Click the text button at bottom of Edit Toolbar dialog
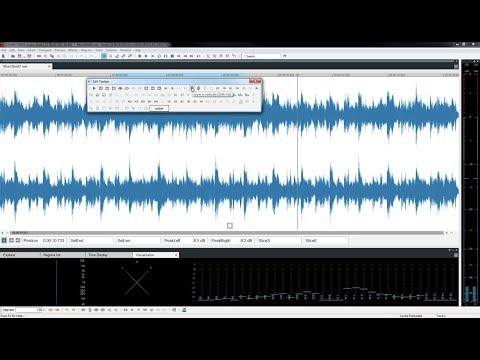Screen dimensions: 480x360 pos(159,108)
